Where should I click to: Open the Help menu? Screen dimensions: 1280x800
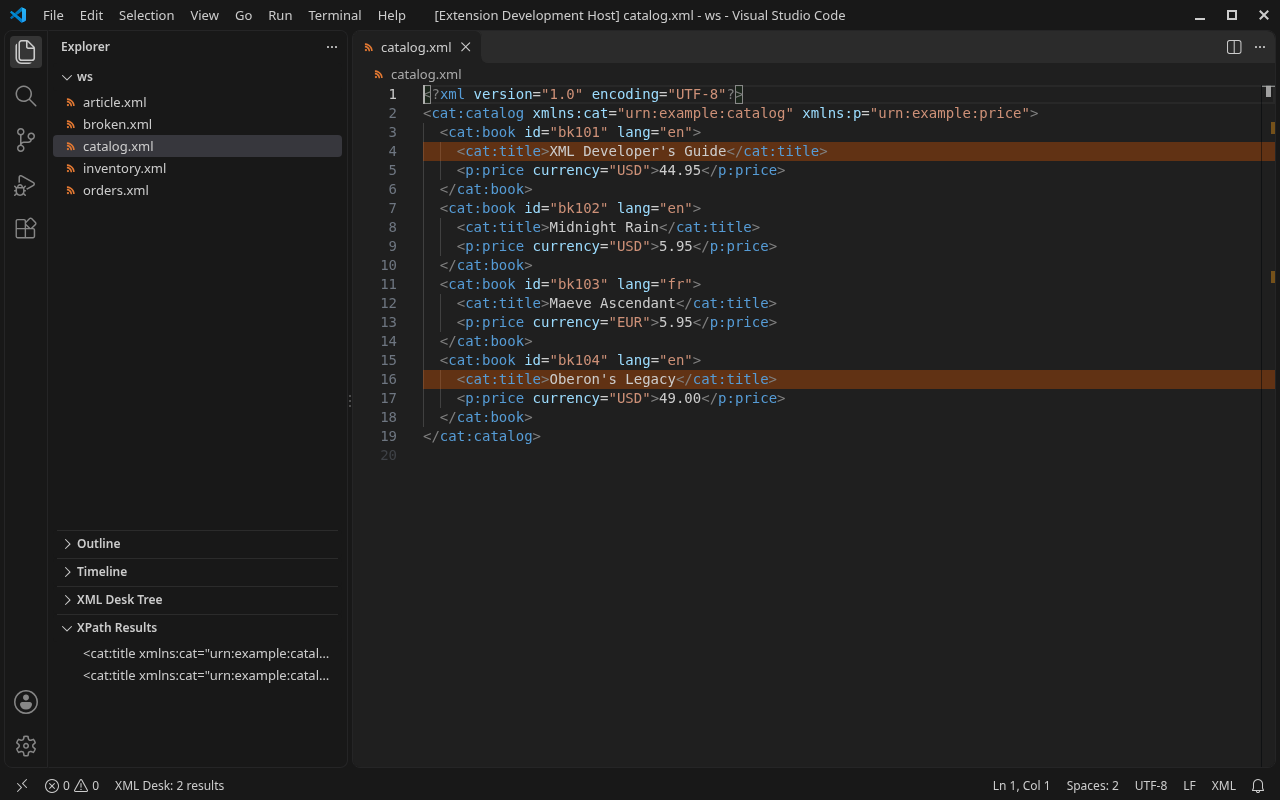(x=392, y=15)
